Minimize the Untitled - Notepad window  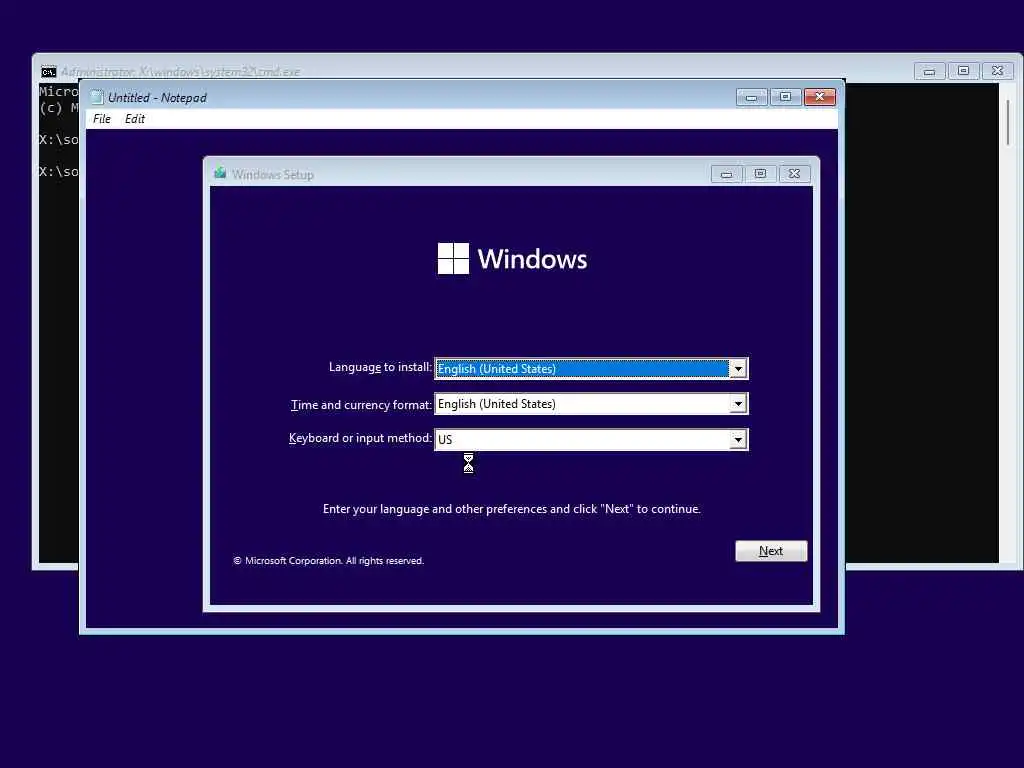pos(752,97)
